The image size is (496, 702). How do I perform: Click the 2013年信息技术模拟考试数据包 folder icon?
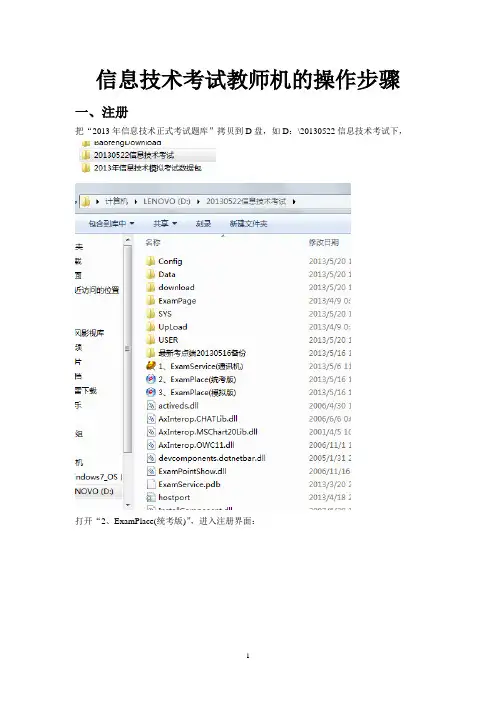[86, 168]
